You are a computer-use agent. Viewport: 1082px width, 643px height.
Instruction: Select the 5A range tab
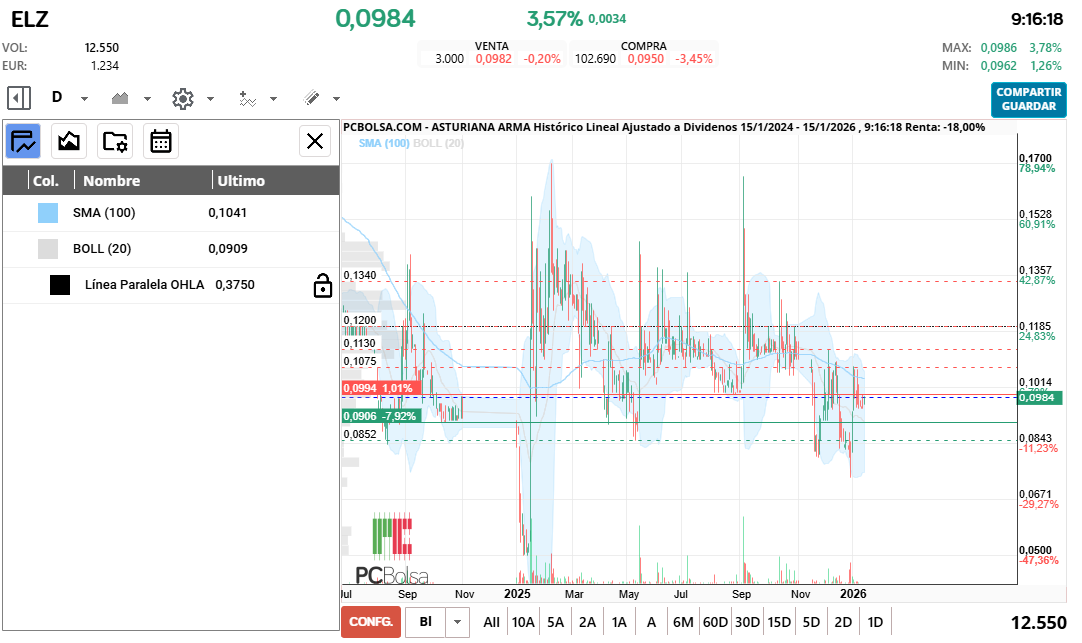(555, 622)
